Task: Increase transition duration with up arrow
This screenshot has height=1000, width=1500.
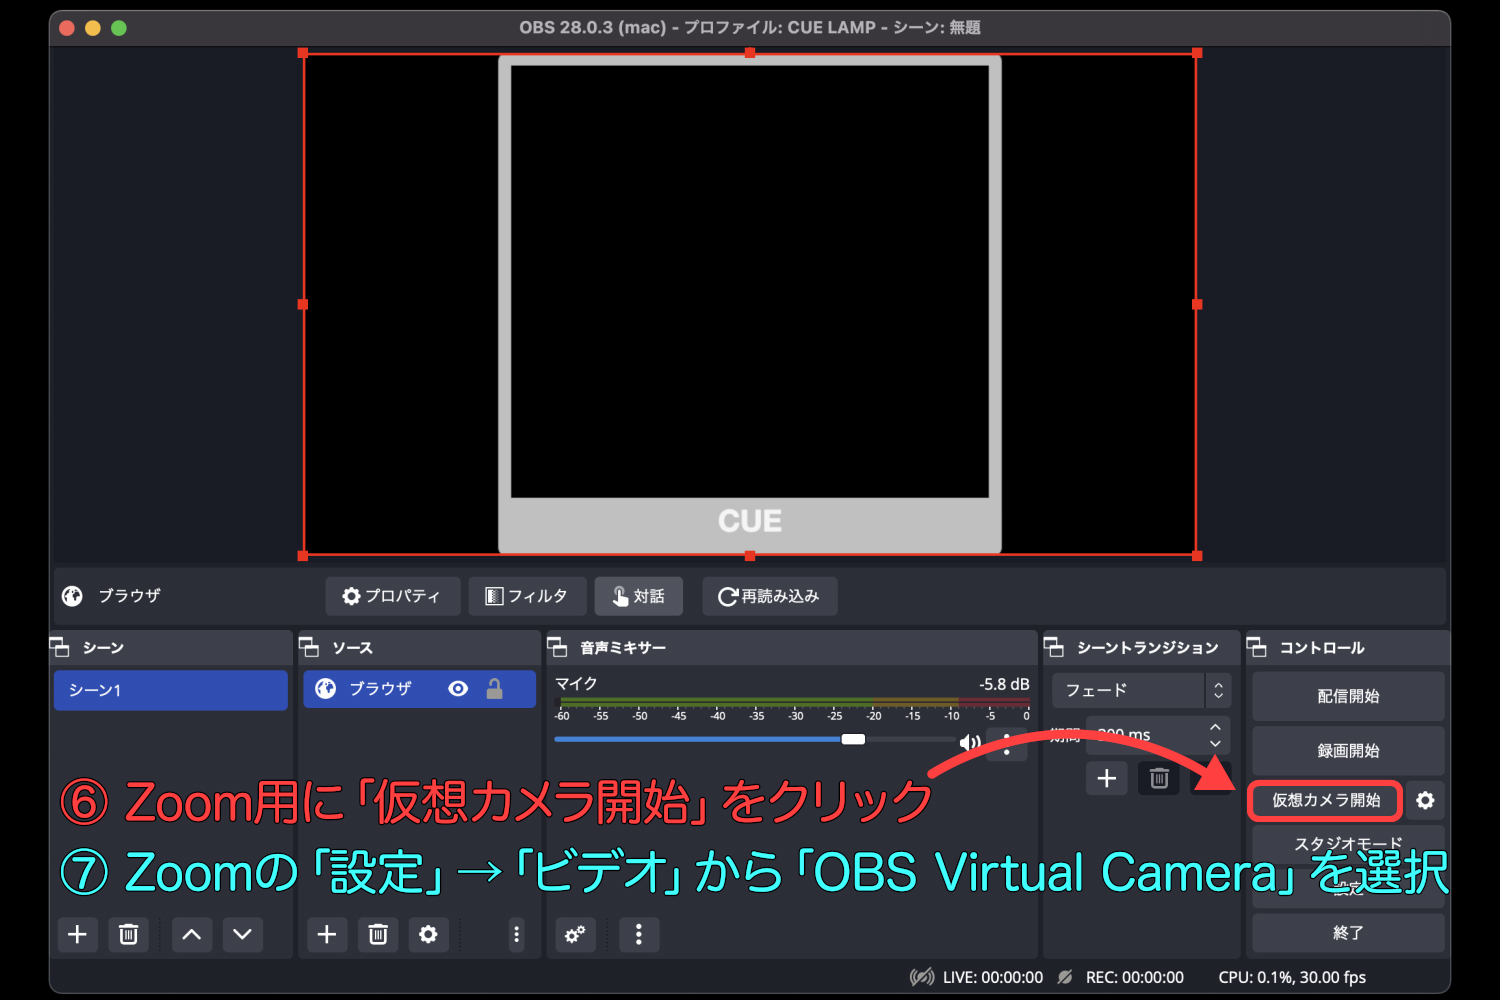Action: point(1215,727)
